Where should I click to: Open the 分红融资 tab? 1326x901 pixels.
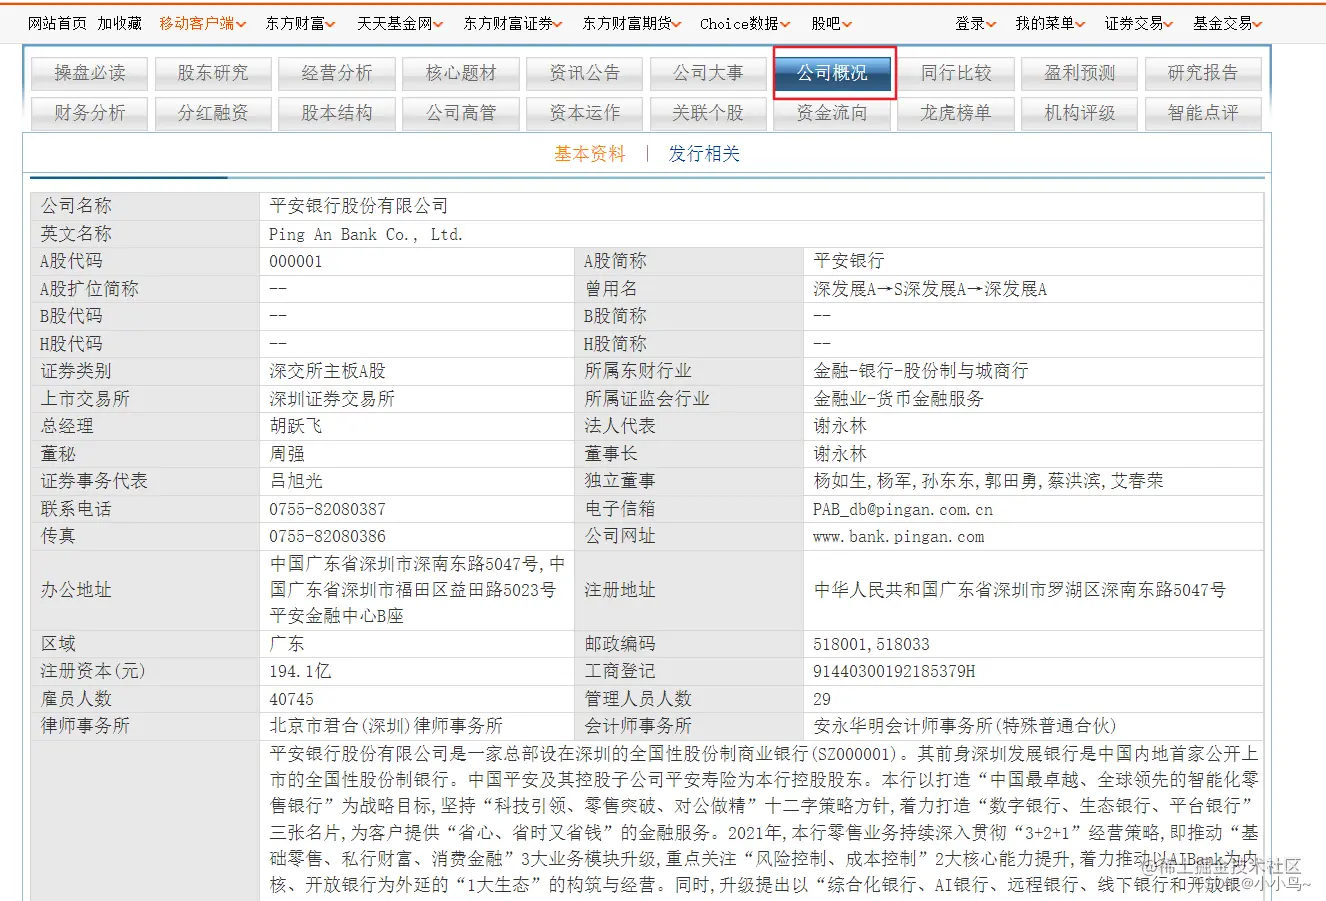click(x=213, y=113)
